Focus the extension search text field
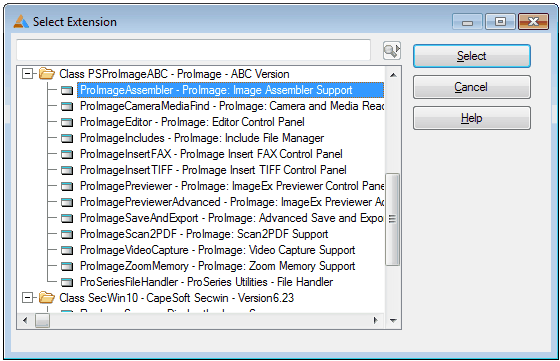Viewport: 560px width, 361px height. 194,50
